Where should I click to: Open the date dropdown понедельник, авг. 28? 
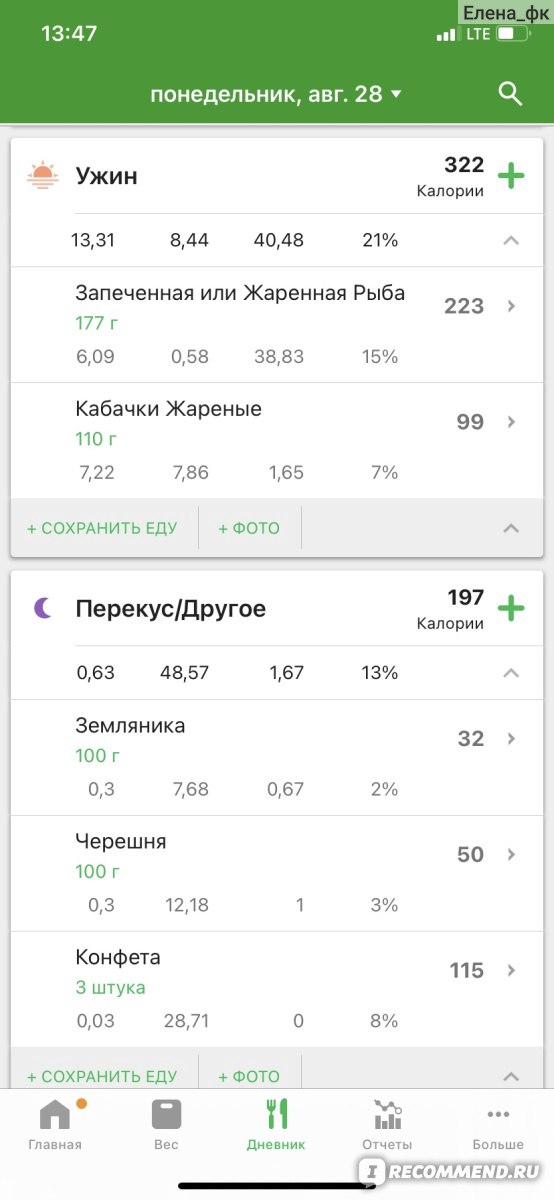tap(276, 94)
